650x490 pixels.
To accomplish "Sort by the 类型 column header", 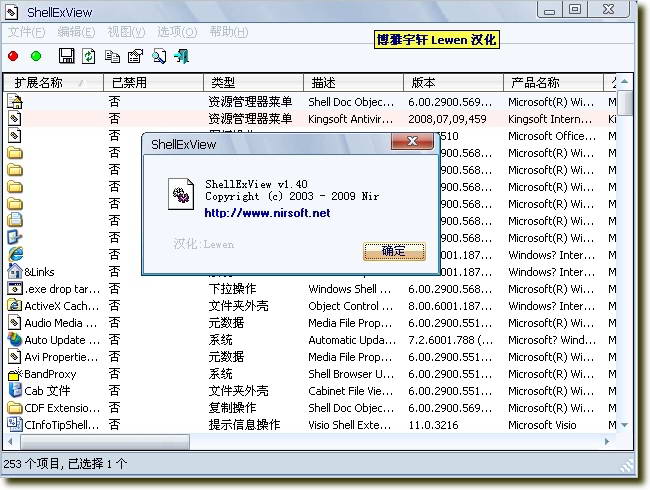I will (x=254, y=82).
